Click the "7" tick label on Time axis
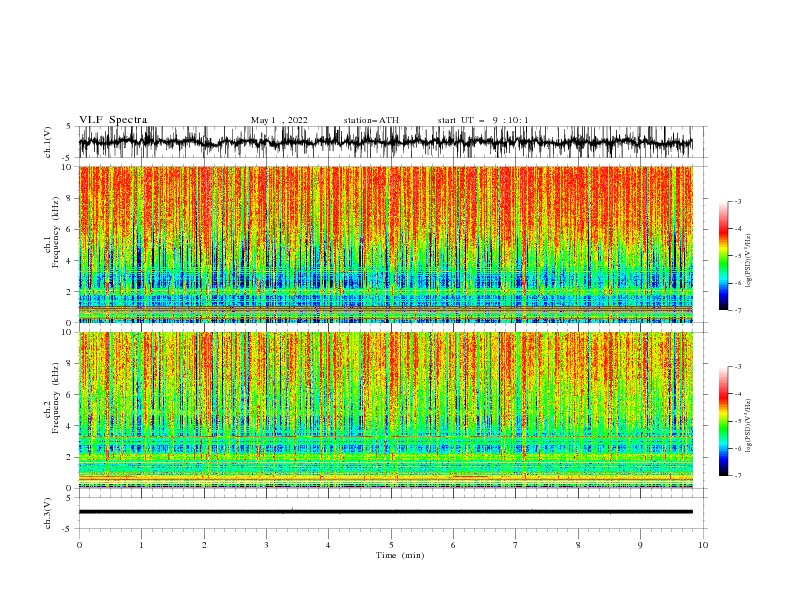 coord(516,545)
